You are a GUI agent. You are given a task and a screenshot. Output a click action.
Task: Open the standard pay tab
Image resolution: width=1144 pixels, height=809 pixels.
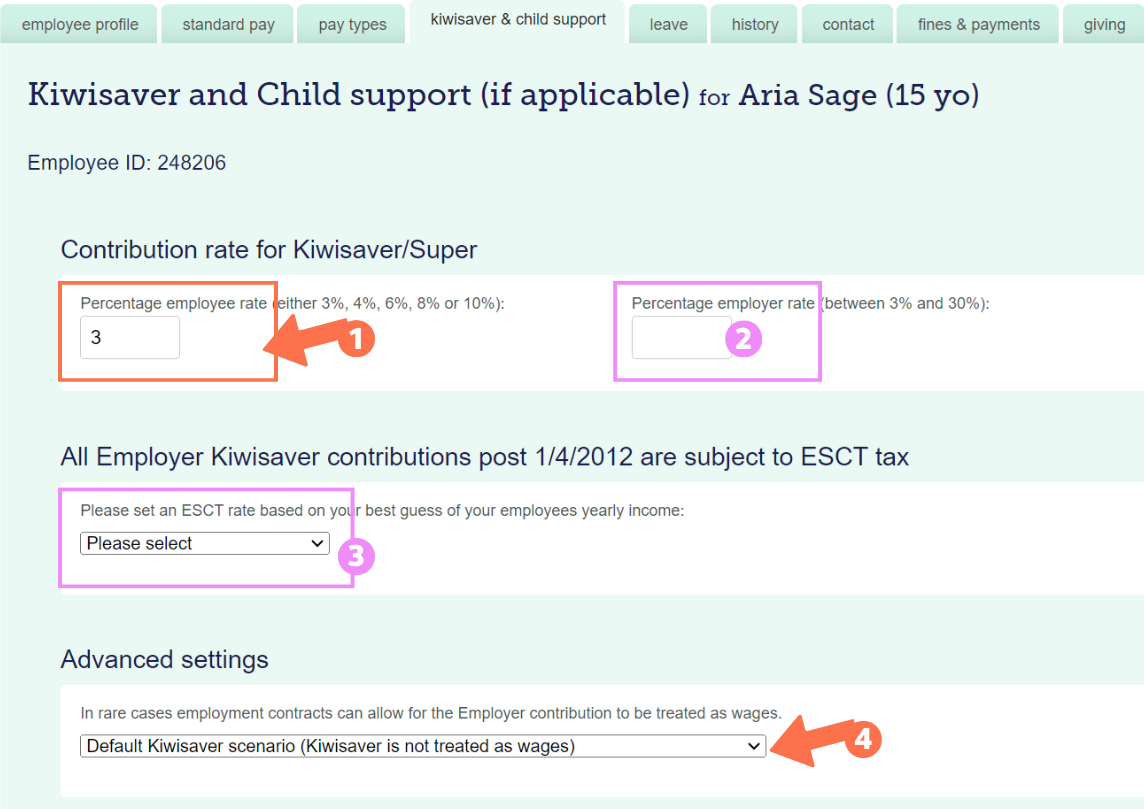click(227, 23)
